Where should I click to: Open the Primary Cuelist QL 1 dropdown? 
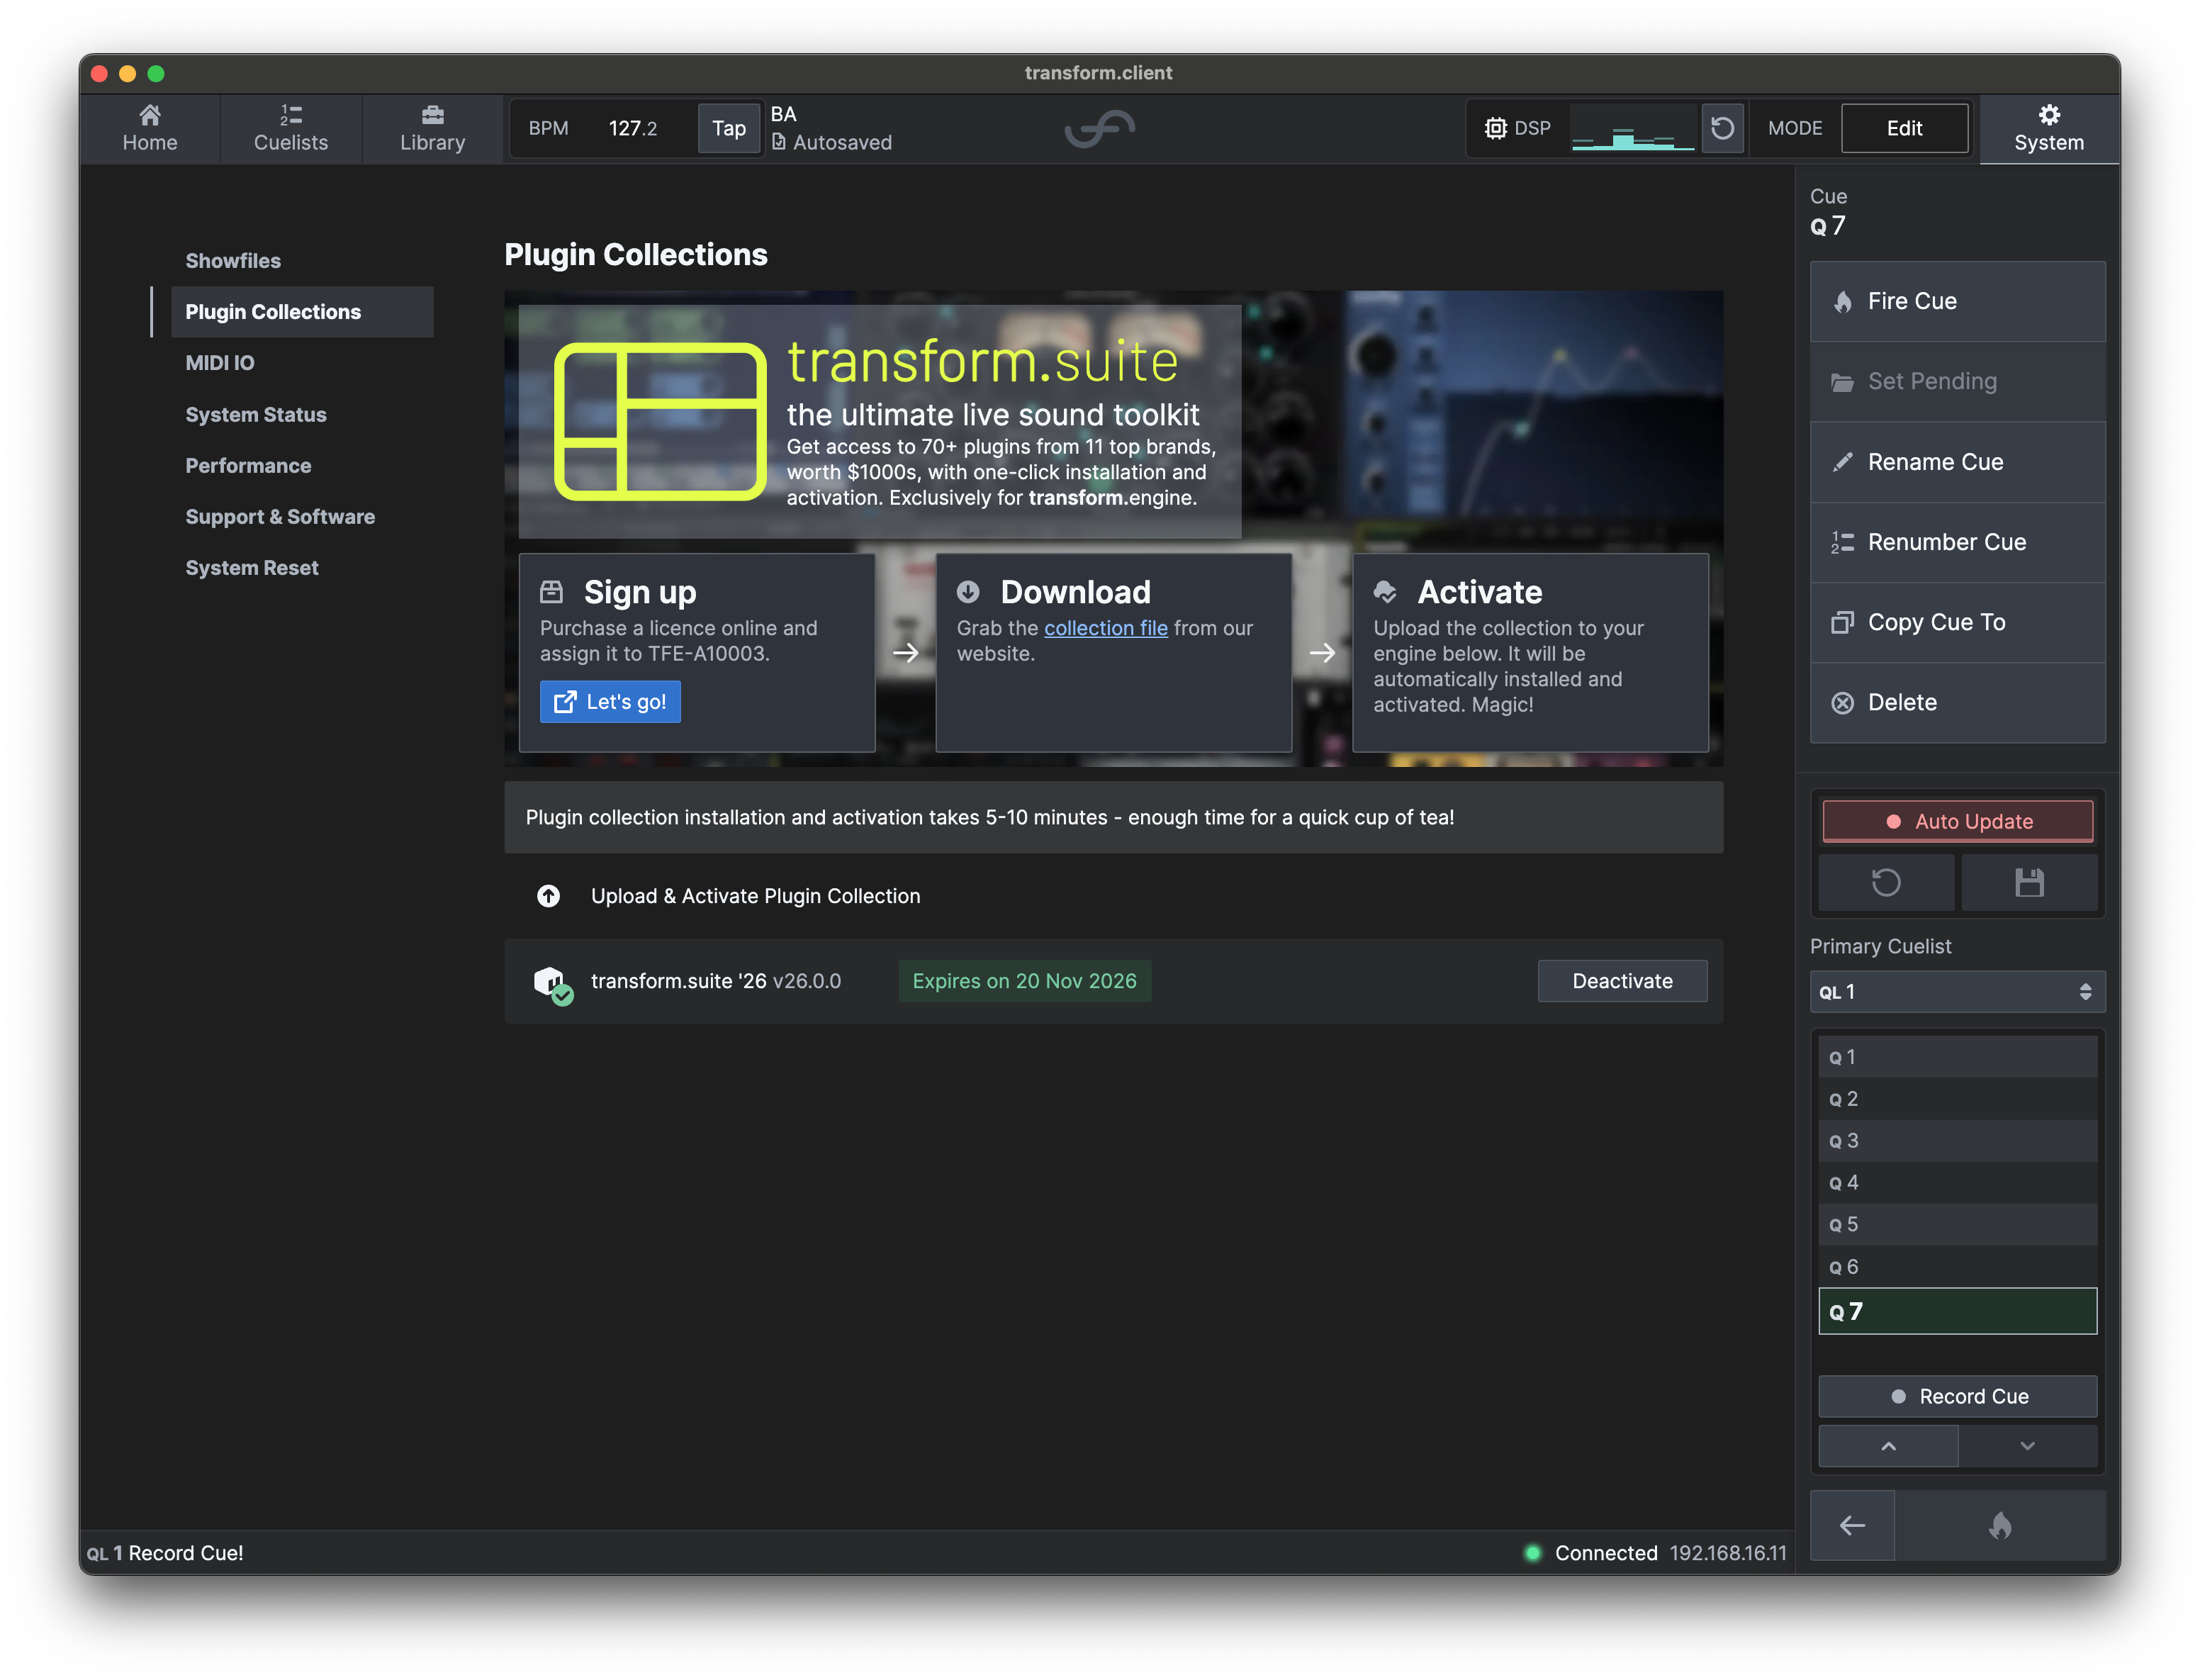pos(1957,991)
